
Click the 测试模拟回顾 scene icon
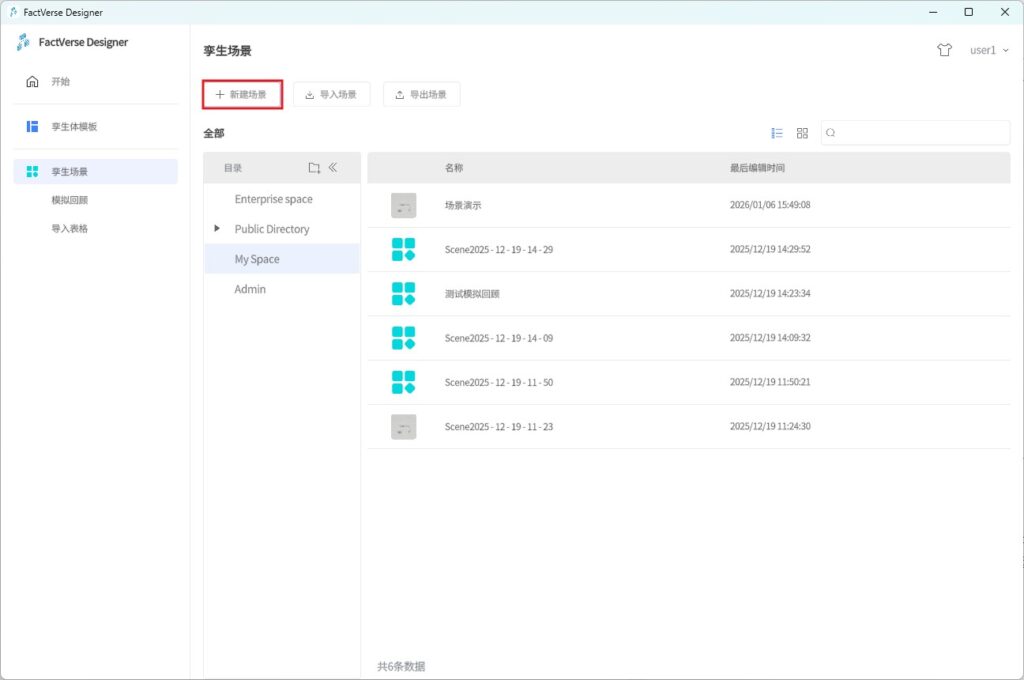coord(403,294)
